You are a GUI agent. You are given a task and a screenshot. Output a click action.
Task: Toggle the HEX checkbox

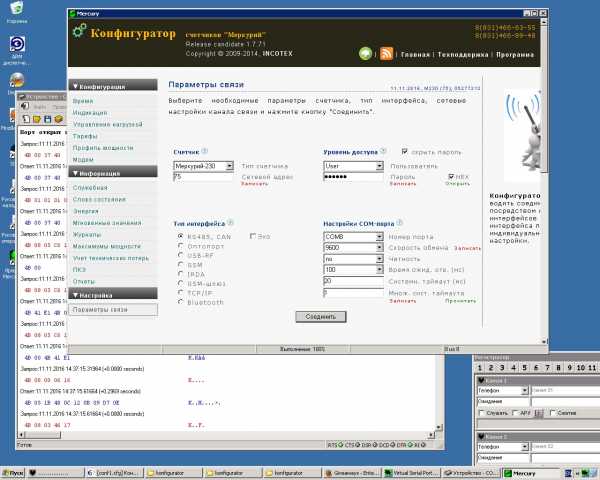click(x=450, y=176)
